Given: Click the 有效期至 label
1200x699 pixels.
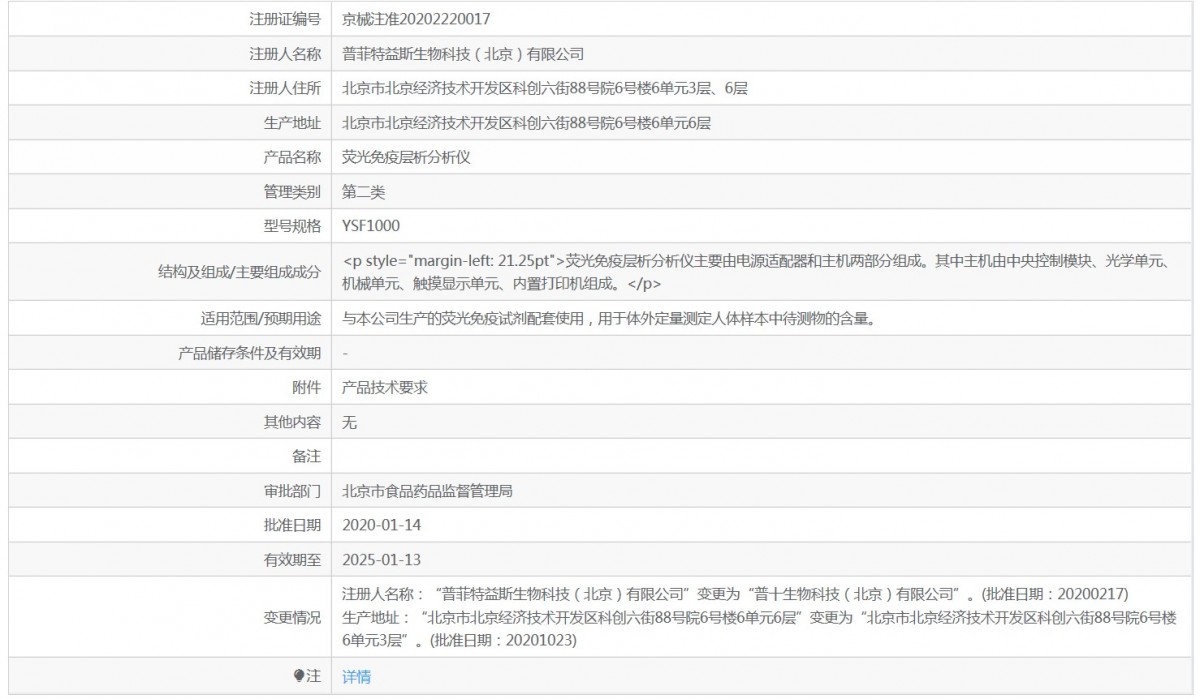Looking at the screenshot, I should [x=292, y=559].
